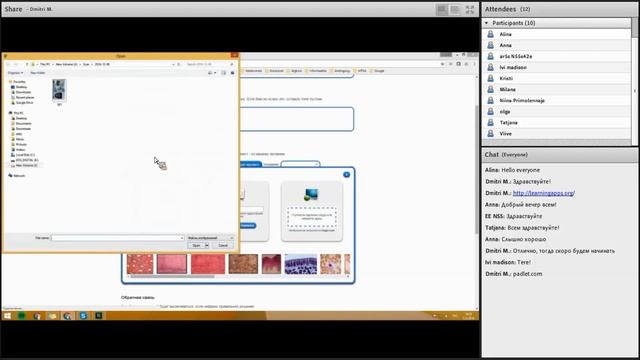
Task: Click the Back arrow in Open dialog
Action: click(8, 64)
